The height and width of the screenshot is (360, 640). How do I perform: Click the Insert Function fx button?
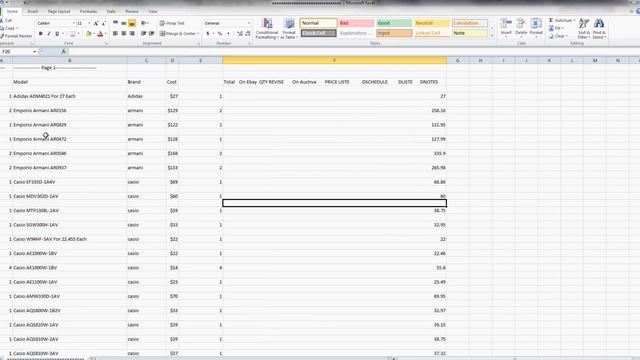coord(64,52)
